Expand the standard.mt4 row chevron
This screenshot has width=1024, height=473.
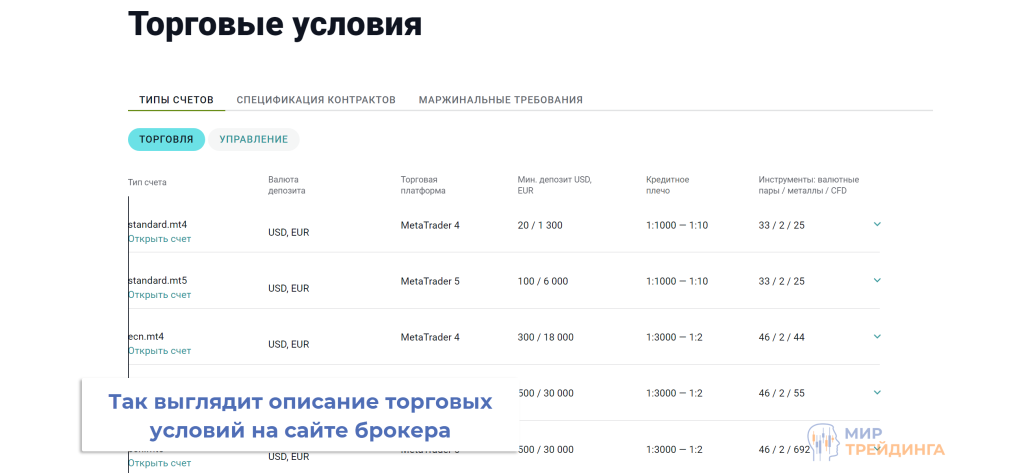click(877, 224)
